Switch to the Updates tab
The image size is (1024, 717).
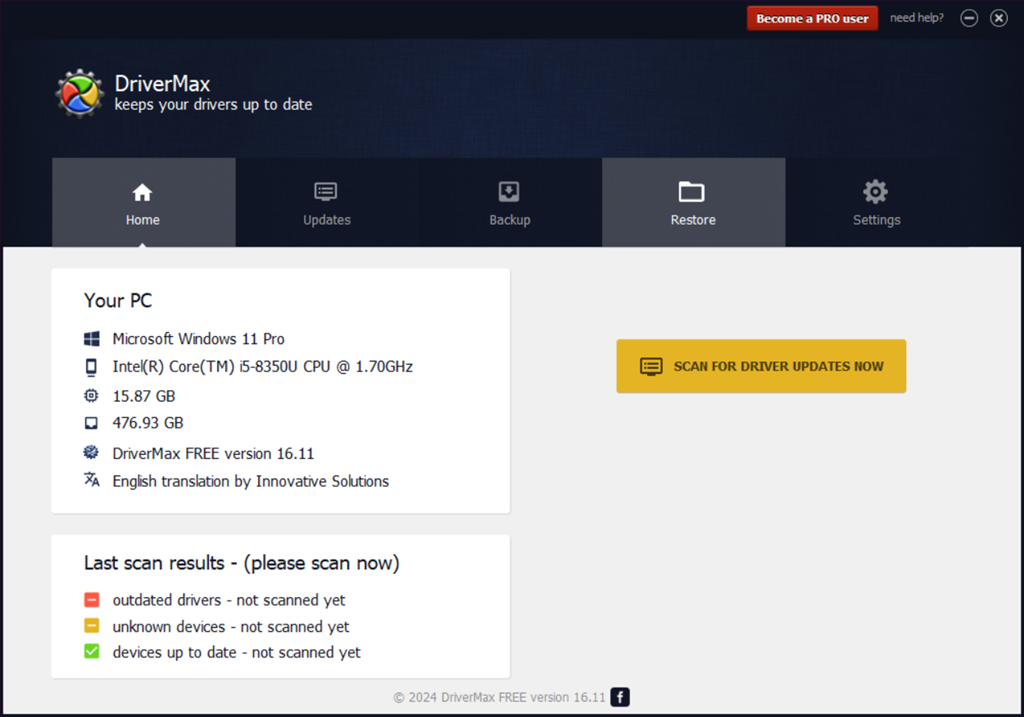[x=327, y=202]
